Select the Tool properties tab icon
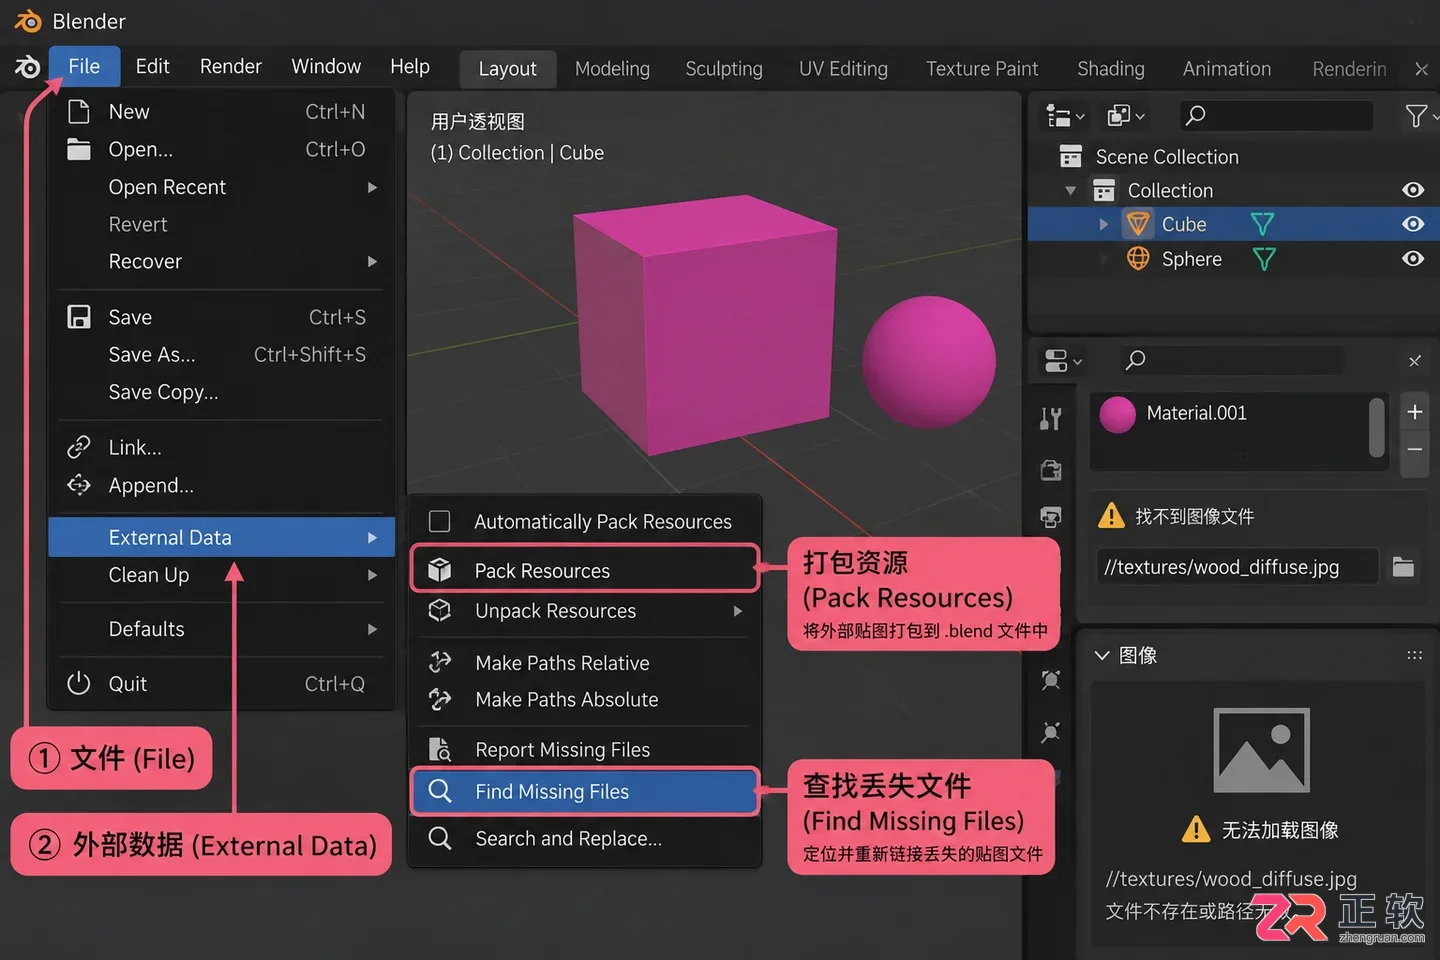 pos(1050,419)
